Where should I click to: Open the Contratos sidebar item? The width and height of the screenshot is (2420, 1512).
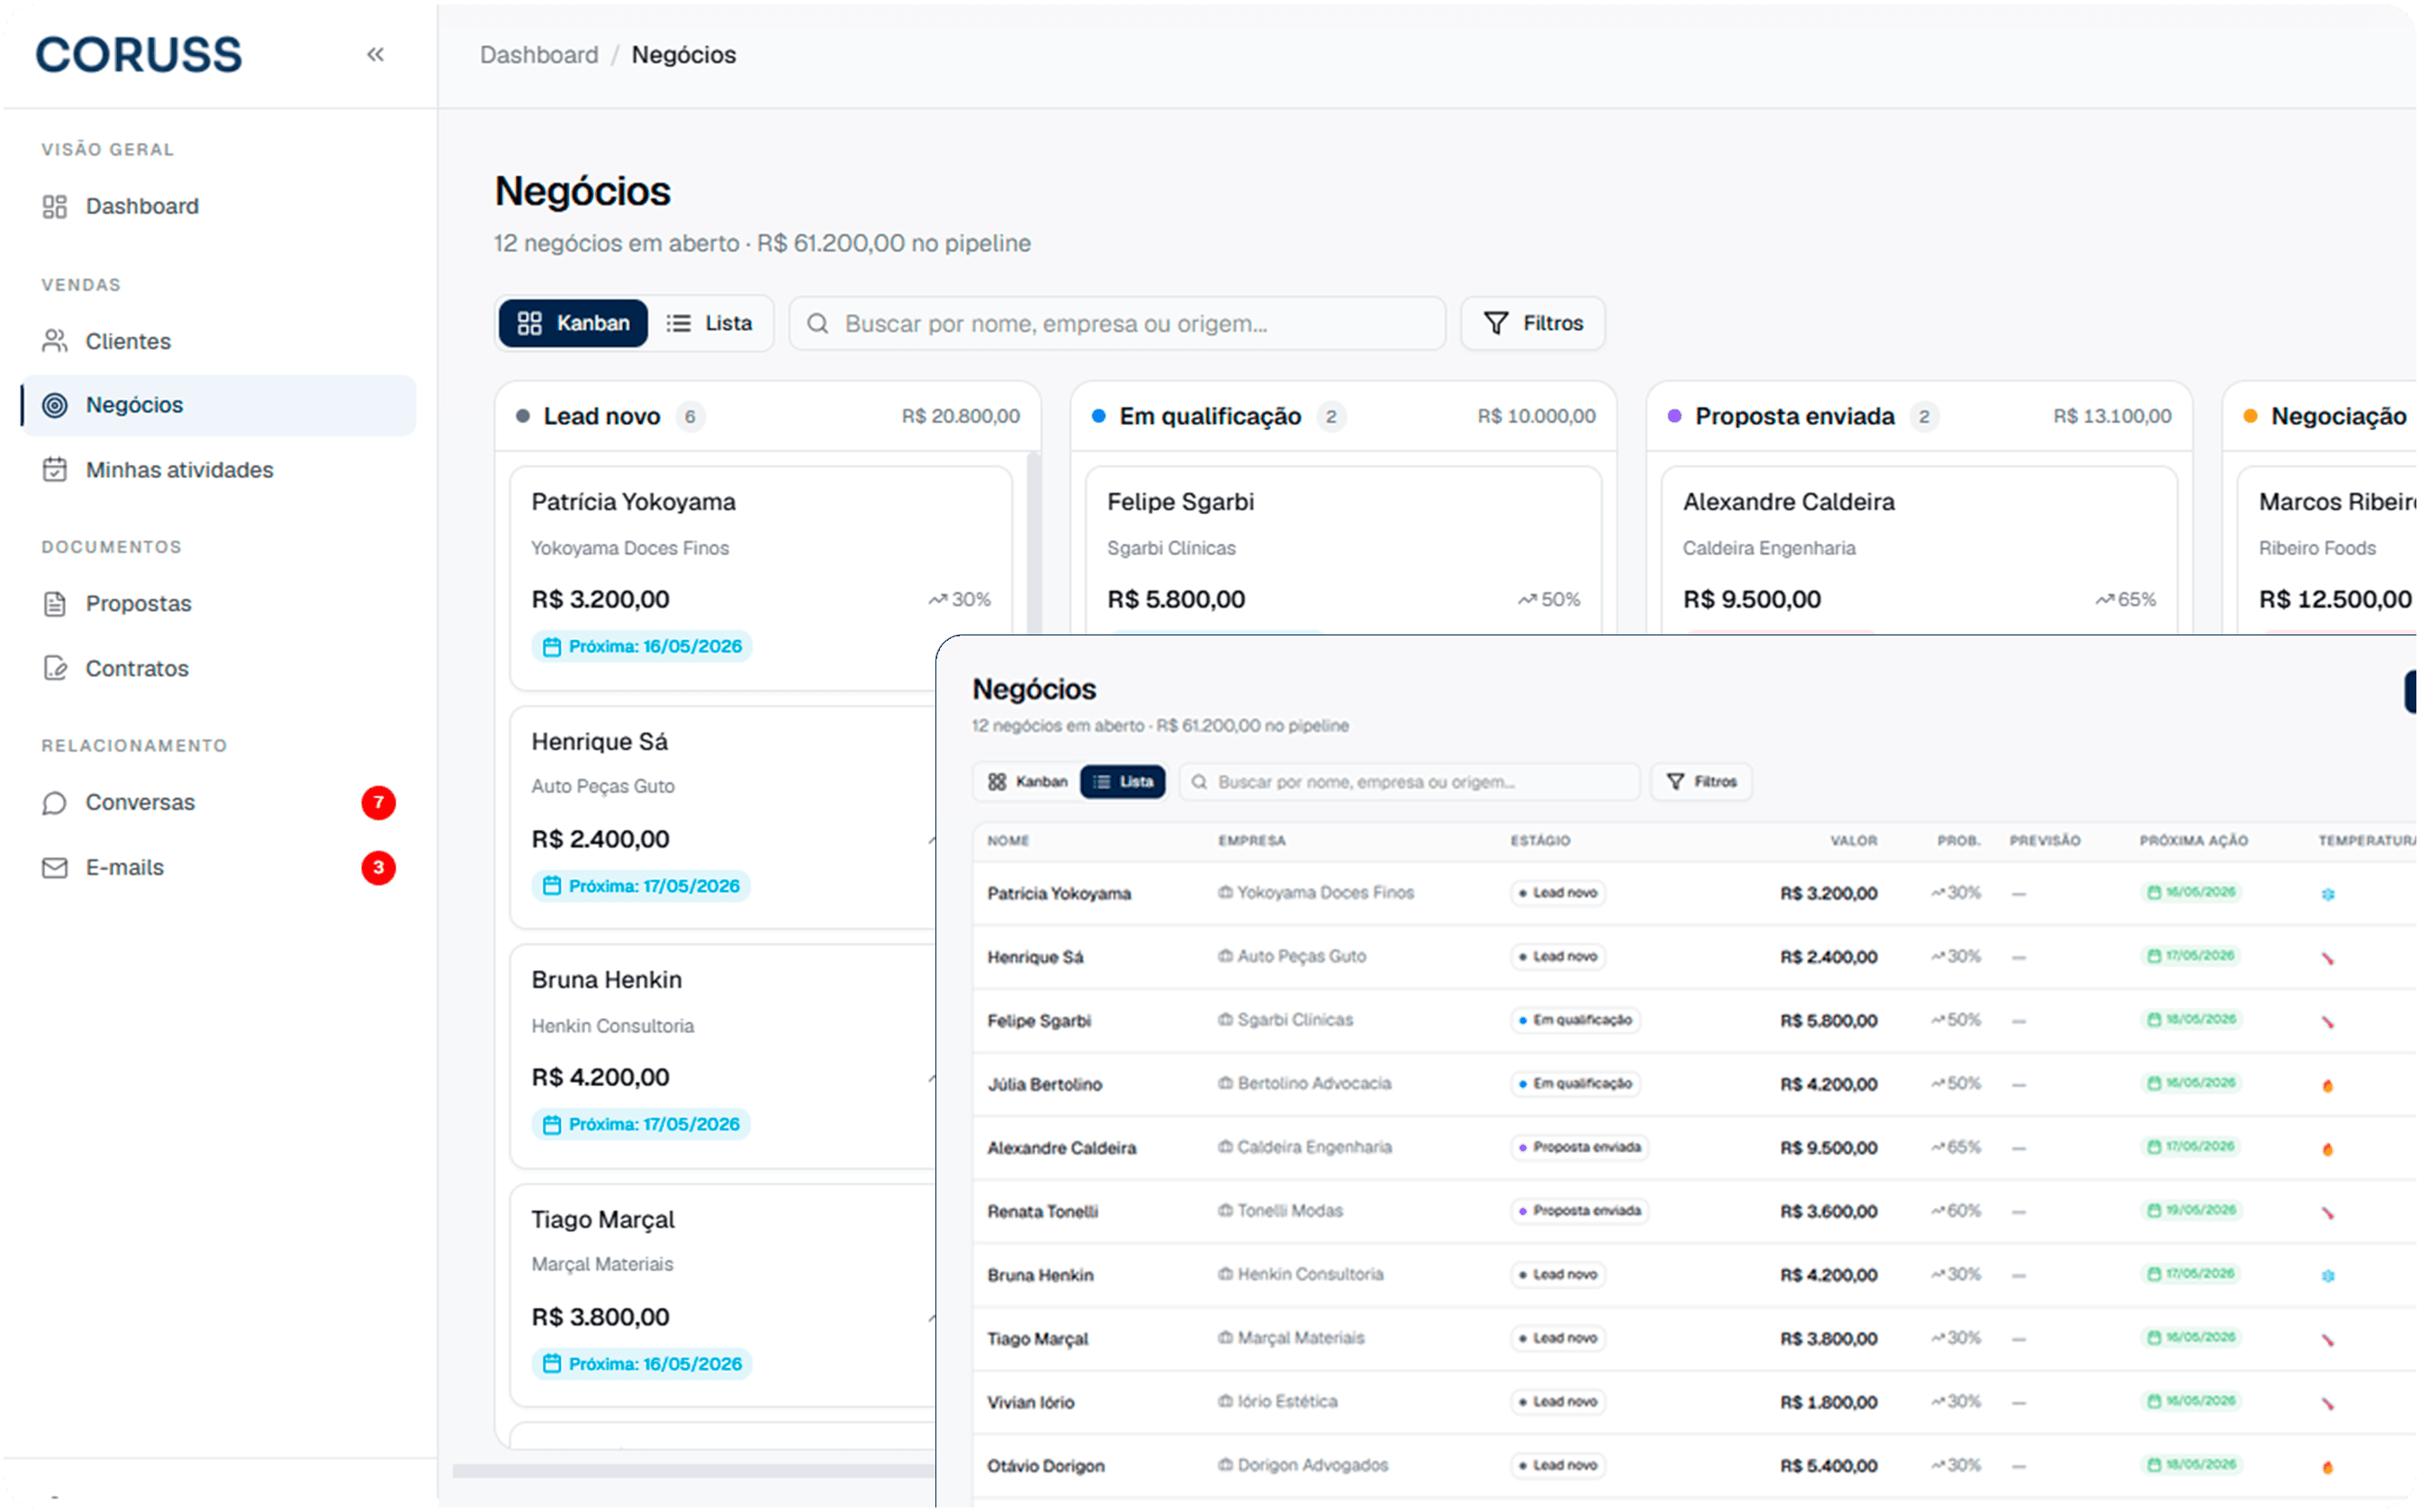(x=219, y=668)
